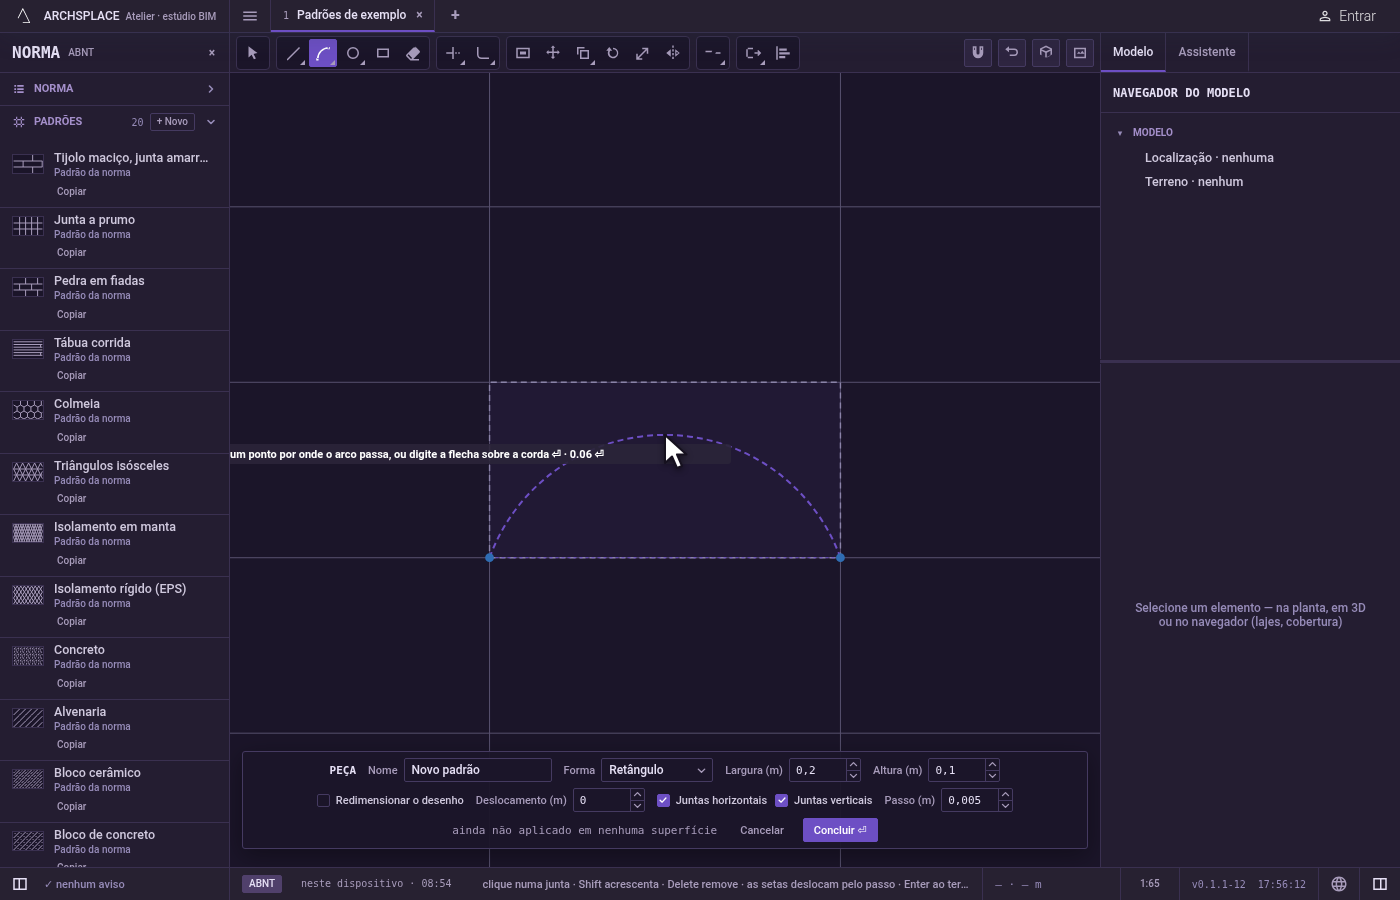Uncheck Juntas horizontais
Viewport: 1400px width, 900px height.
[x=663, y=800]
